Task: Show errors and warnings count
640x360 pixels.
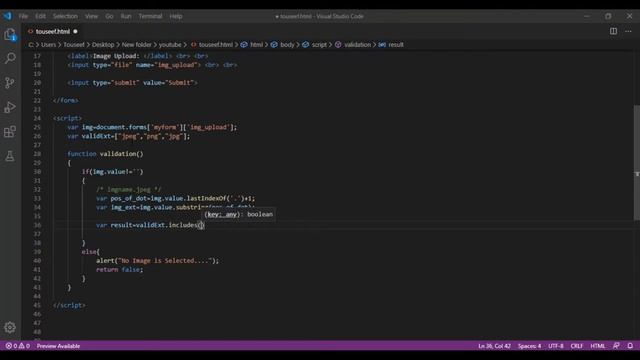Action: (18, 346)
